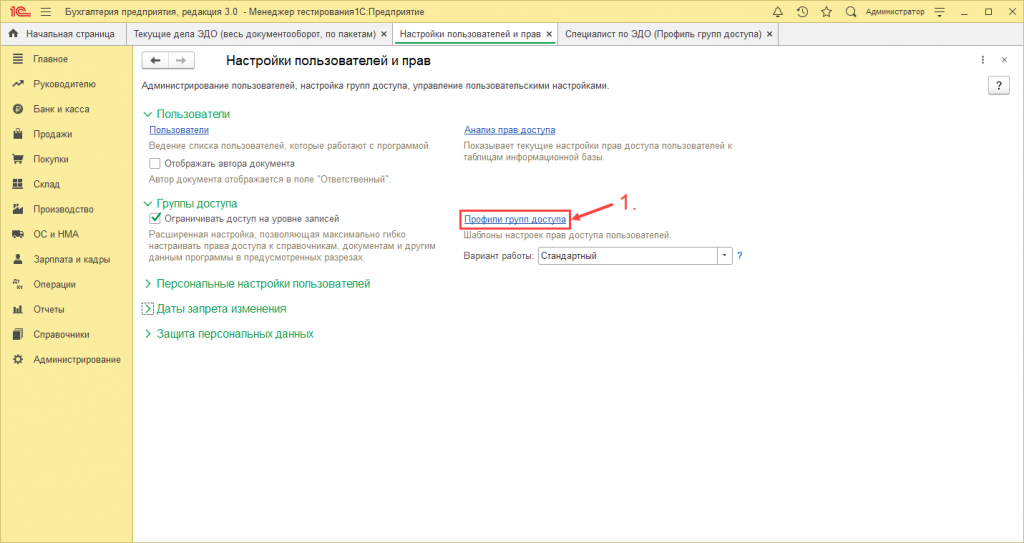Screen dimensions: 1024x543
Task: Close the Настройки пользователей и прав tab
Action: tap(549, 34)
